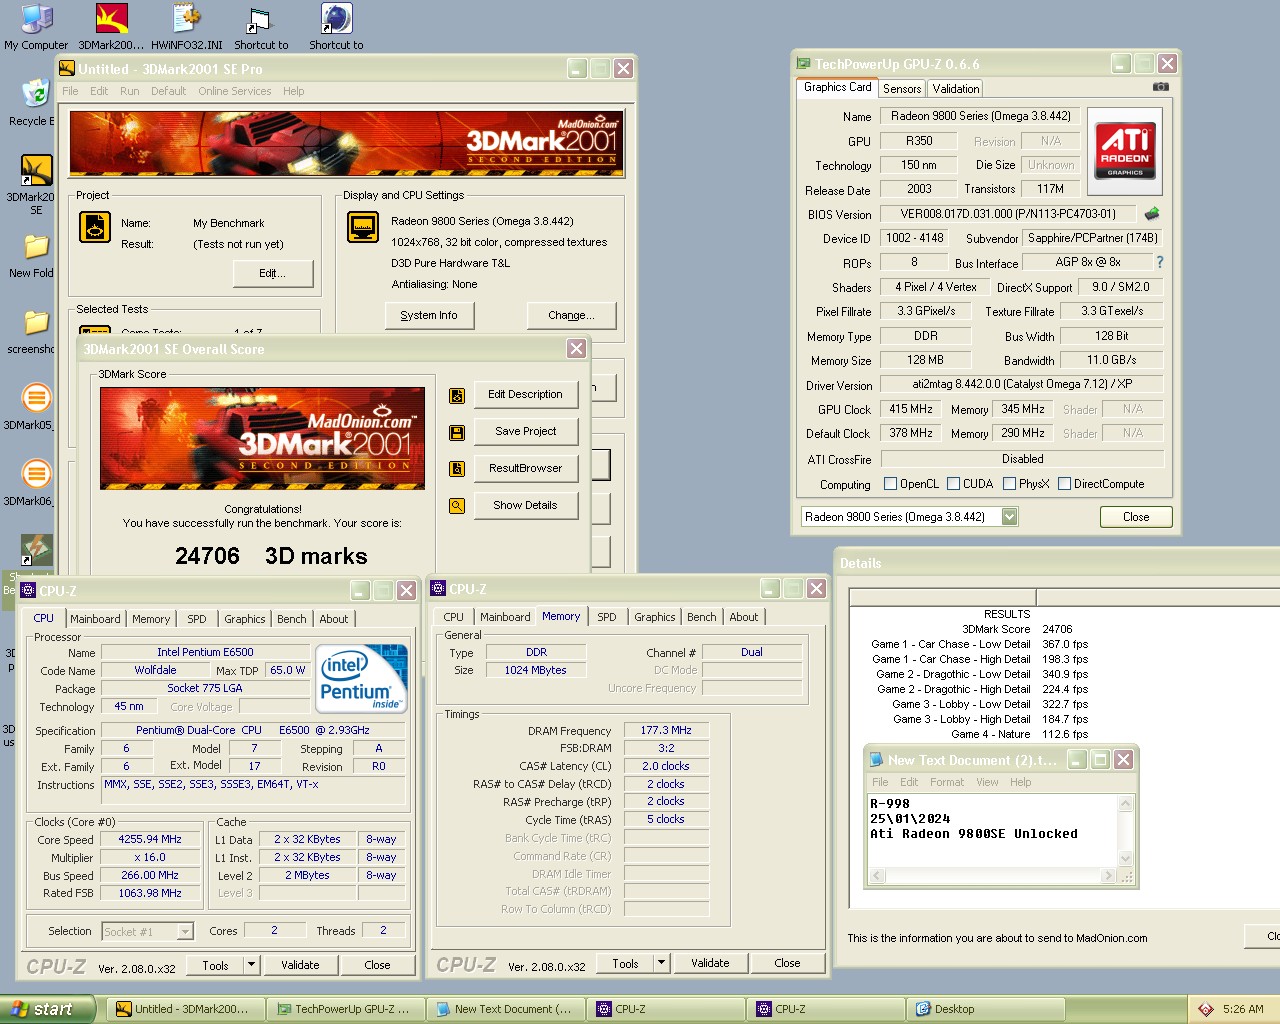1280x1024 pixels.
Task: Click the Edit... project button
Action: [272, 274]
